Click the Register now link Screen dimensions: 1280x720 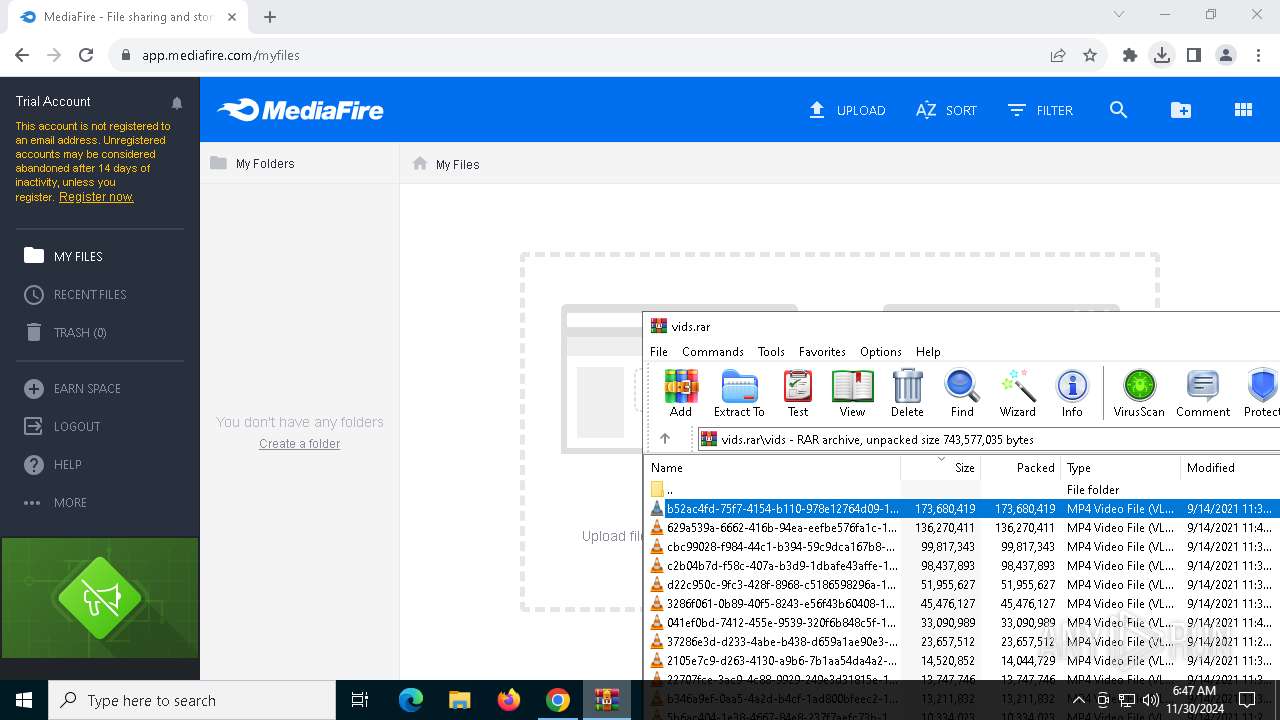click(x=96, y=197)
